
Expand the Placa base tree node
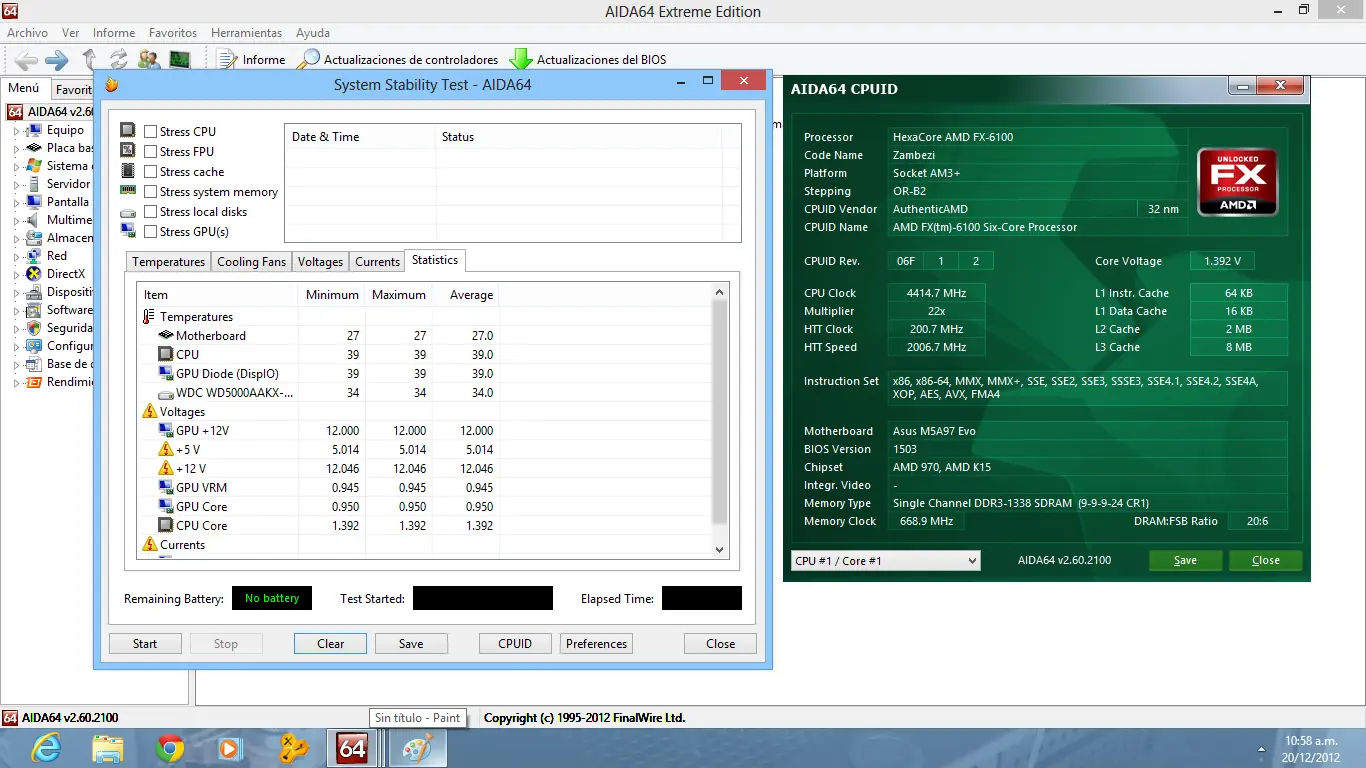click(16, 148)
